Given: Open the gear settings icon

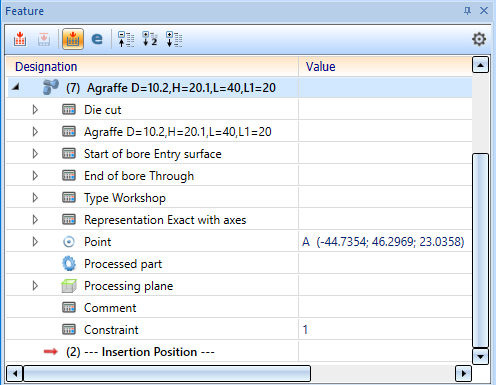Looking at the screenshot, I should [479, 39].
